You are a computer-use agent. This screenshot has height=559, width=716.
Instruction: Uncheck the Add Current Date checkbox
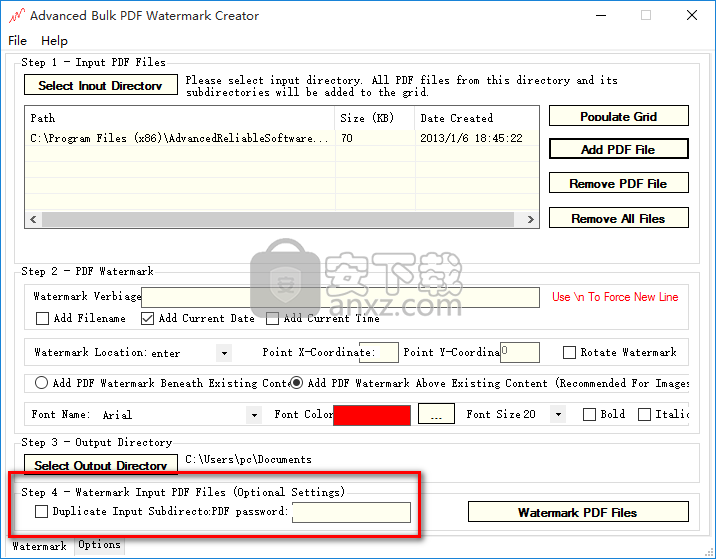pyautogui.click(x=147, y=318)
